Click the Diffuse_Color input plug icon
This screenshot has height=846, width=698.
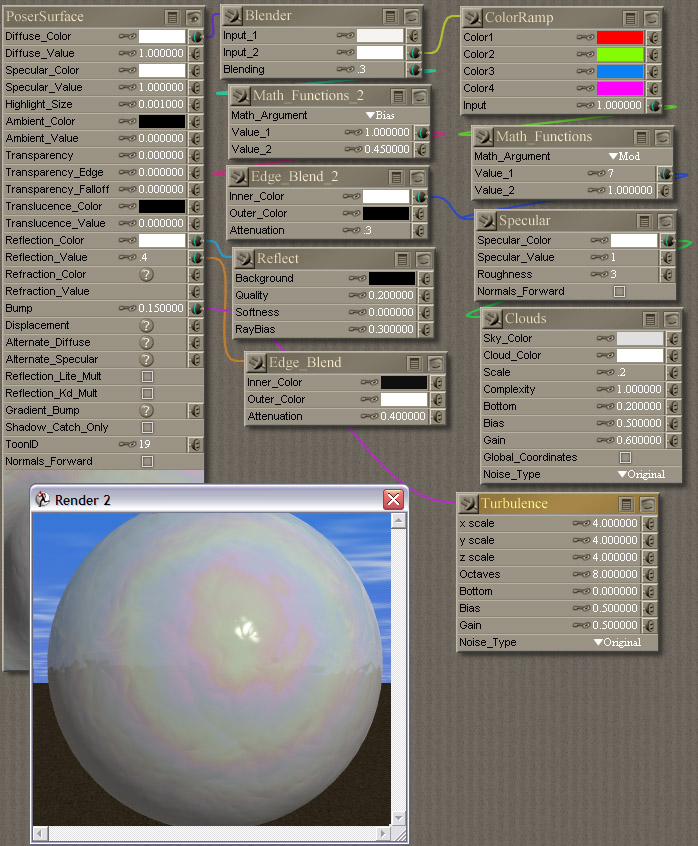point(196,37)
